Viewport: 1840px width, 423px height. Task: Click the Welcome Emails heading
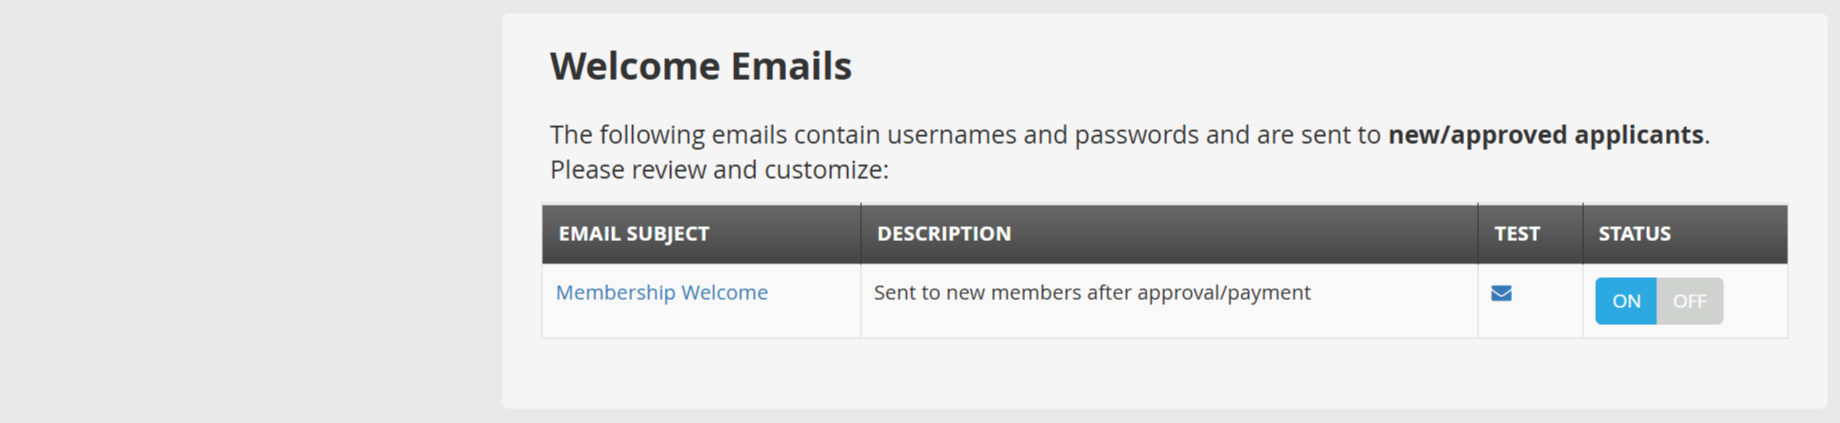click(700, 66)
